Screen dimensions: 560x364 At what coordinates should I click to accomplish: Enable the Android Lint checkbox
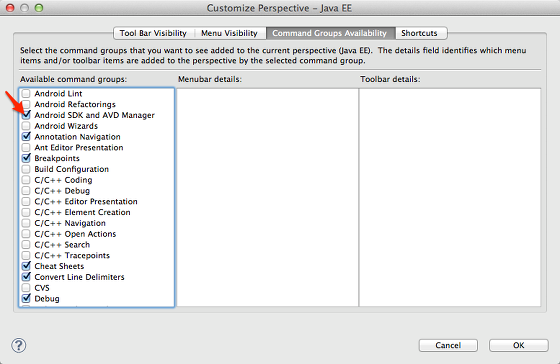(x=26, y=94)
